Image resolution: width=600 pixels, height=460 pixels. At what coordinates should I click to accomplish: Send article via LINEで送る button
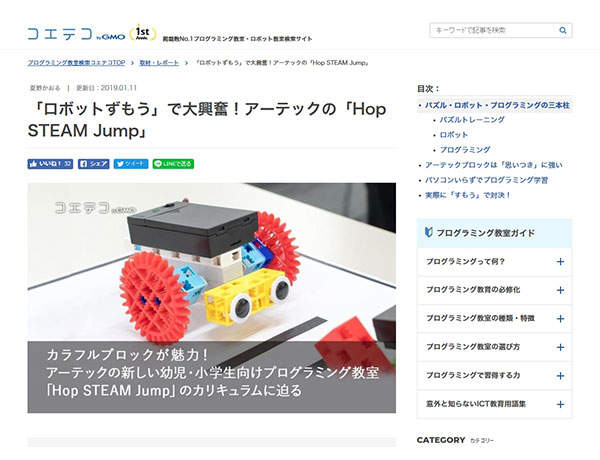pyautogui.click(x=173, y=164)
